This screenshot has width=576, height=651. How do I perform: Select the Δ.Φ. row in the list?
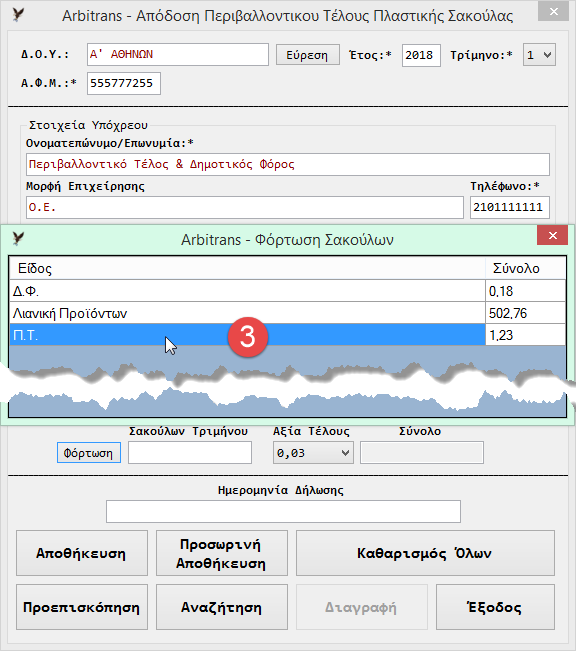(287, 291)
